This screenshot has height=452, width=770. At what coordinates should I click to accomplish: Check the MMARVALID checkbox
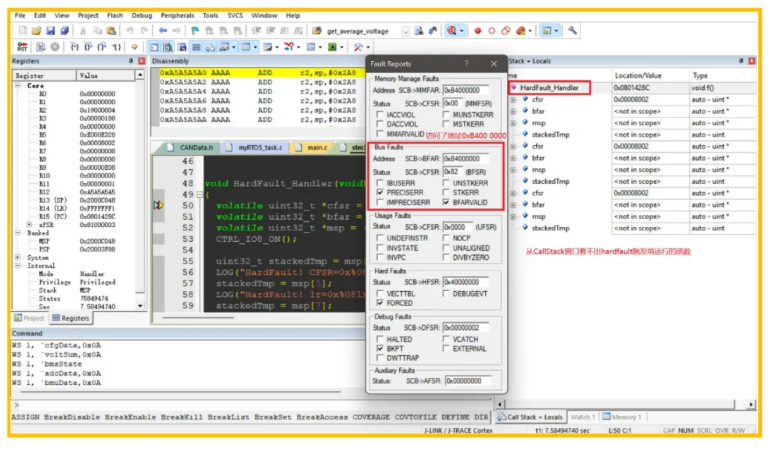[x=380, y=134]
